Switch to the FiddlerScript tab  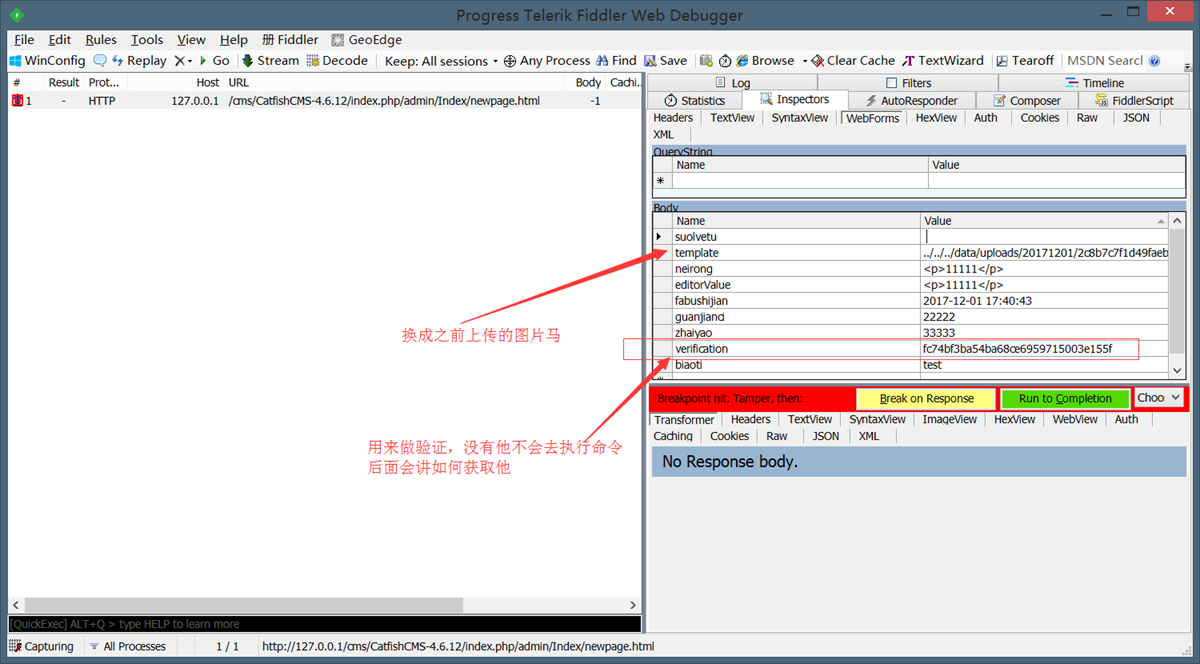click(1134, 100)
